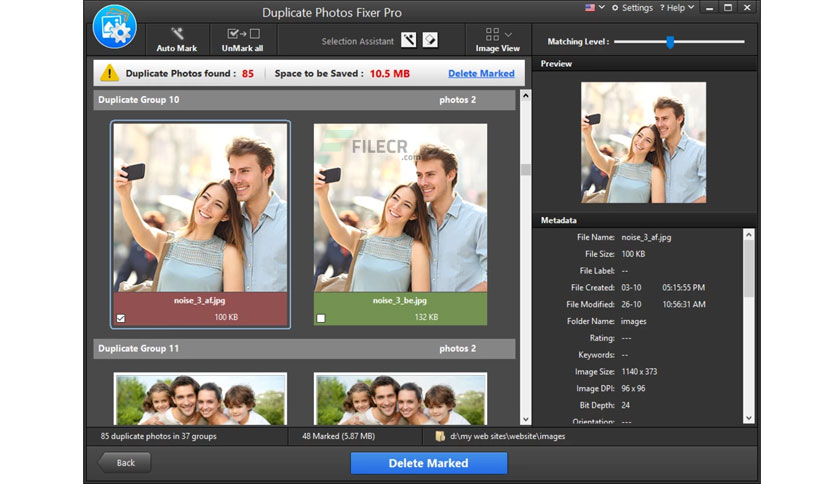This screenshot has height=484, width=836.
Task: Click the Selection Assistant eraser icon
Action: pyautogui.click(x=430, y=40)
